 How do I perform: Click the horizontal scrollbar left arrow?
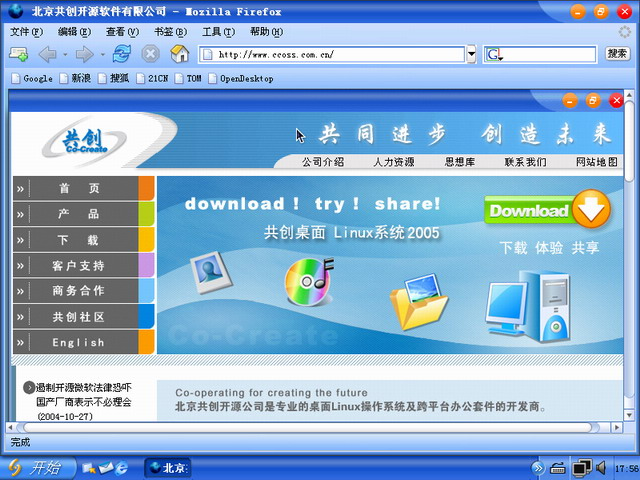coord(11,427)
